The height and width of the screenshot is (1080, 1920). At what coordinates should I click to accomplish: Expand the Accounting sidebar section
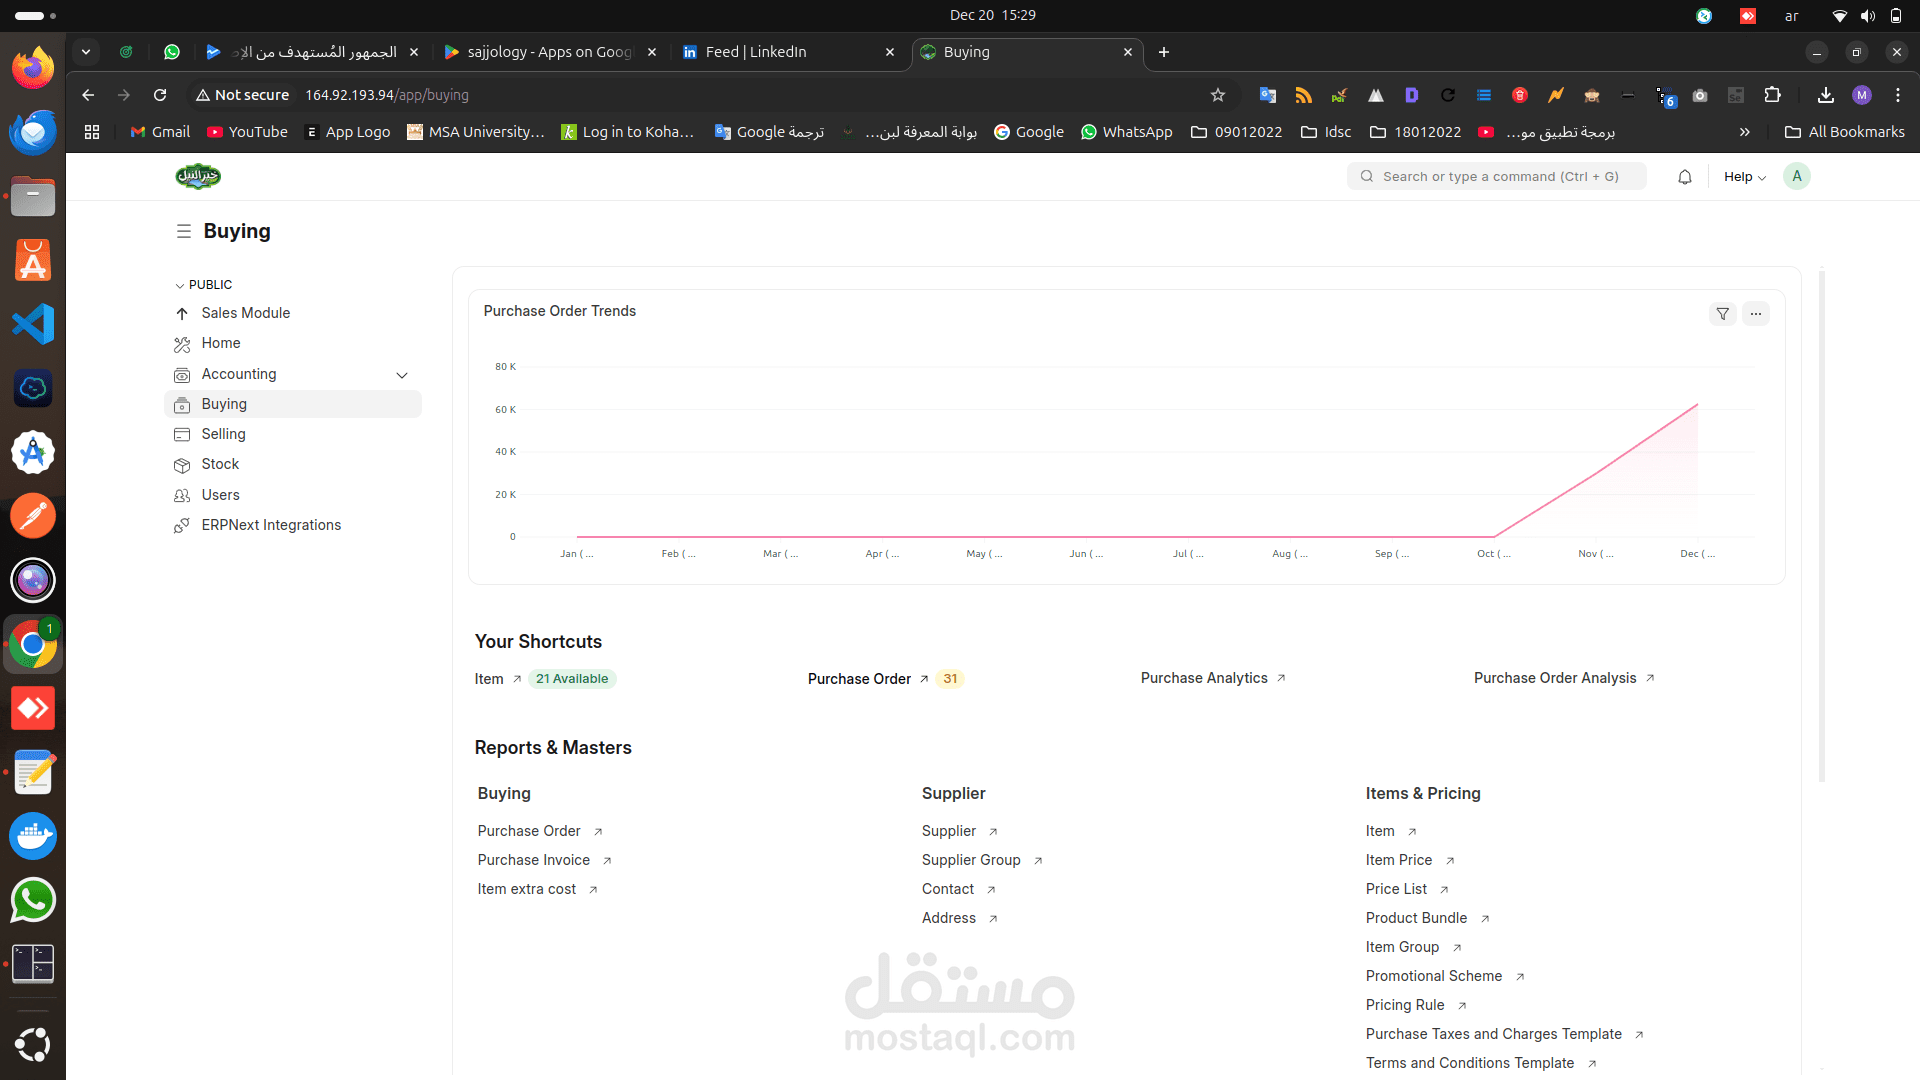point(402,375)
